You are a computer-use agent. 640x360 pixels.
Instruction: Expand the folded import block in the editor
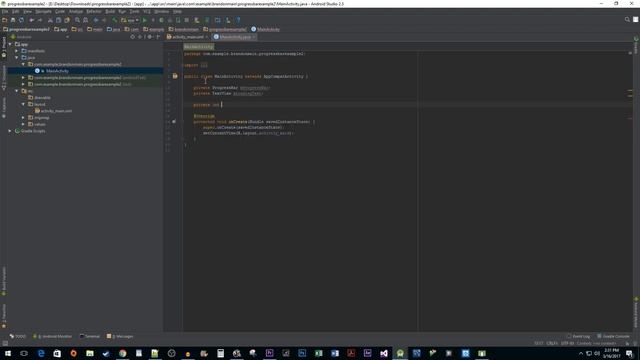click(204, 65)
